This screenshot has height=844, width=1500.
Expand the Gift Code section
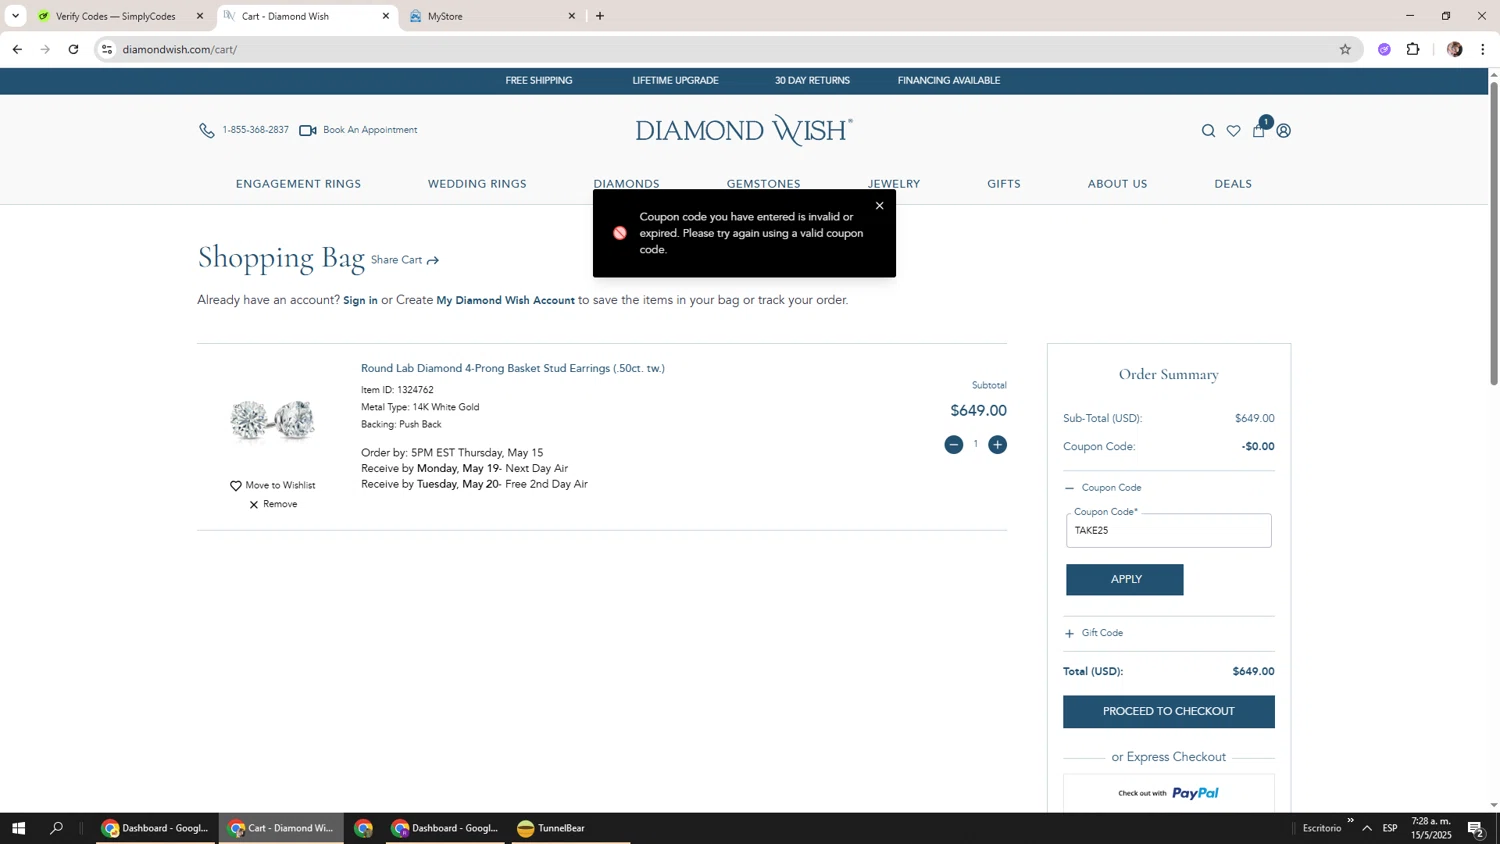coord(1094,633)
